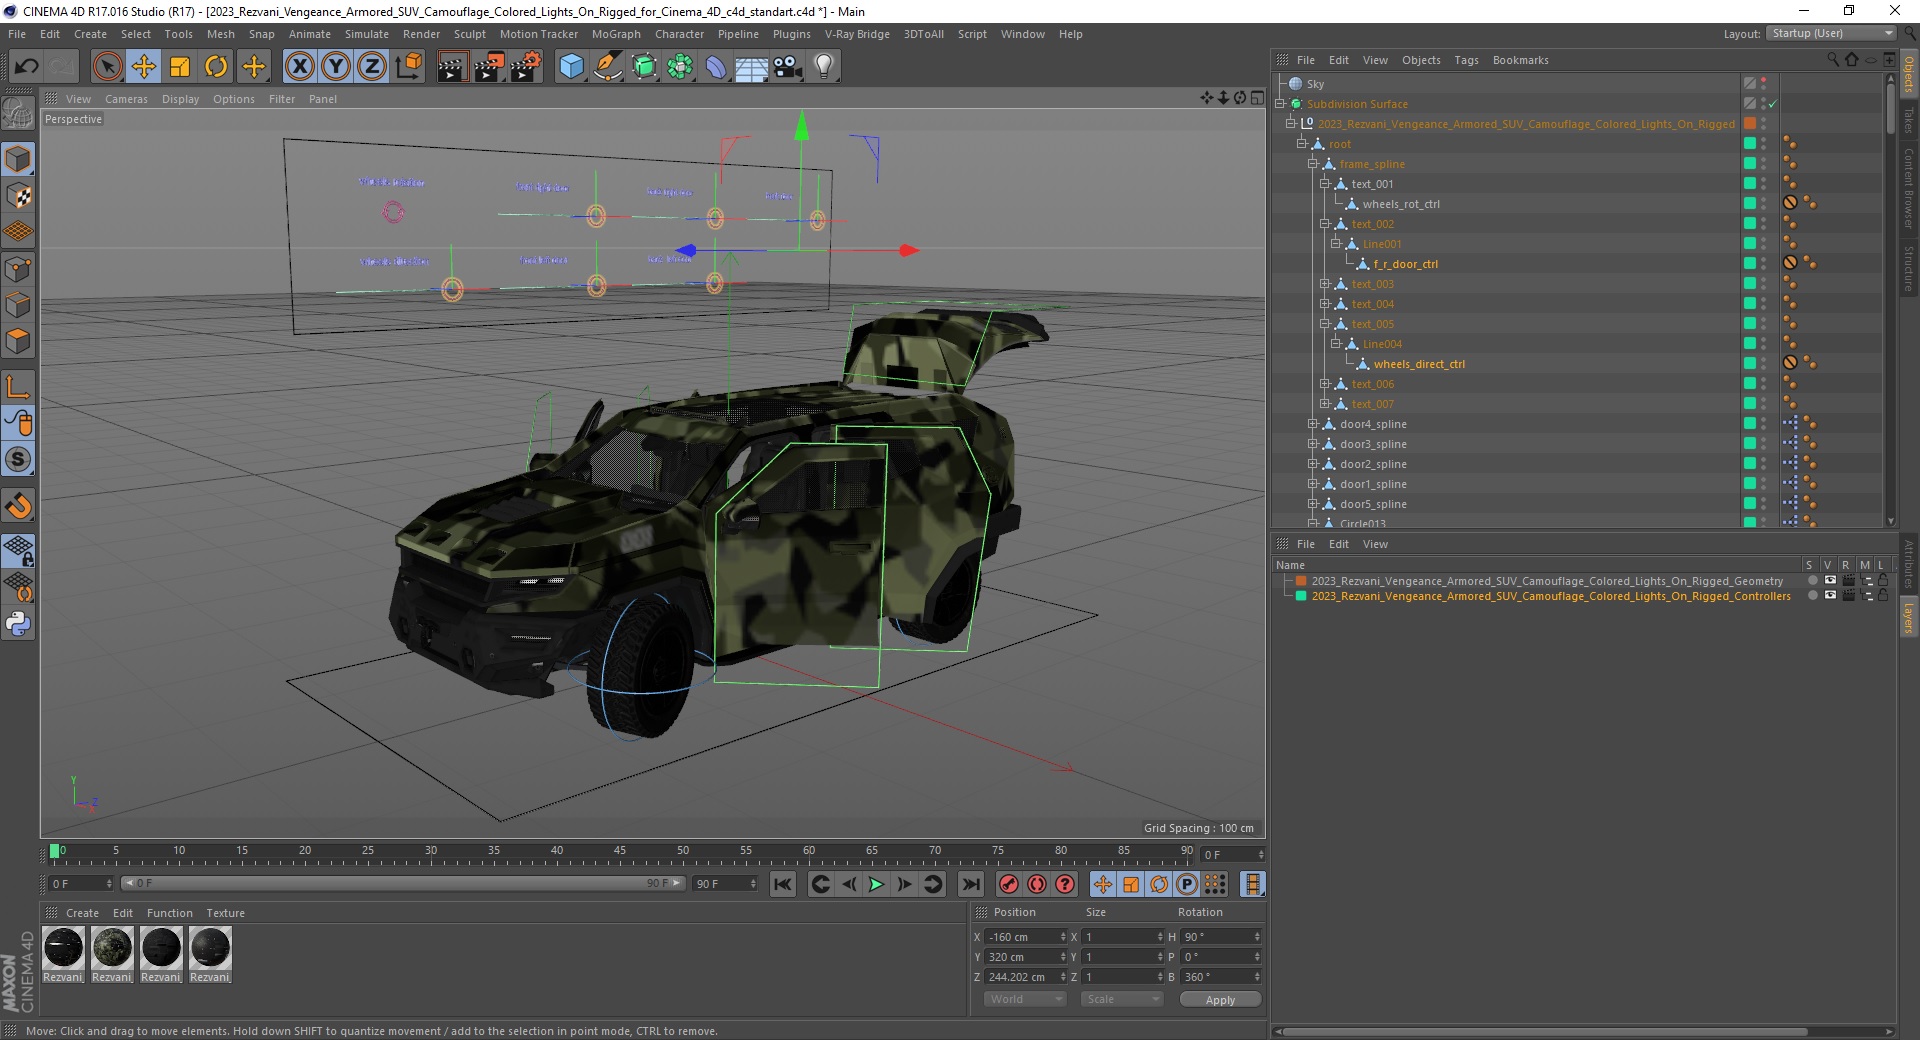Switch to Texture mode checkerboard icon
Screen dimensions: 1920x1040
18,196
